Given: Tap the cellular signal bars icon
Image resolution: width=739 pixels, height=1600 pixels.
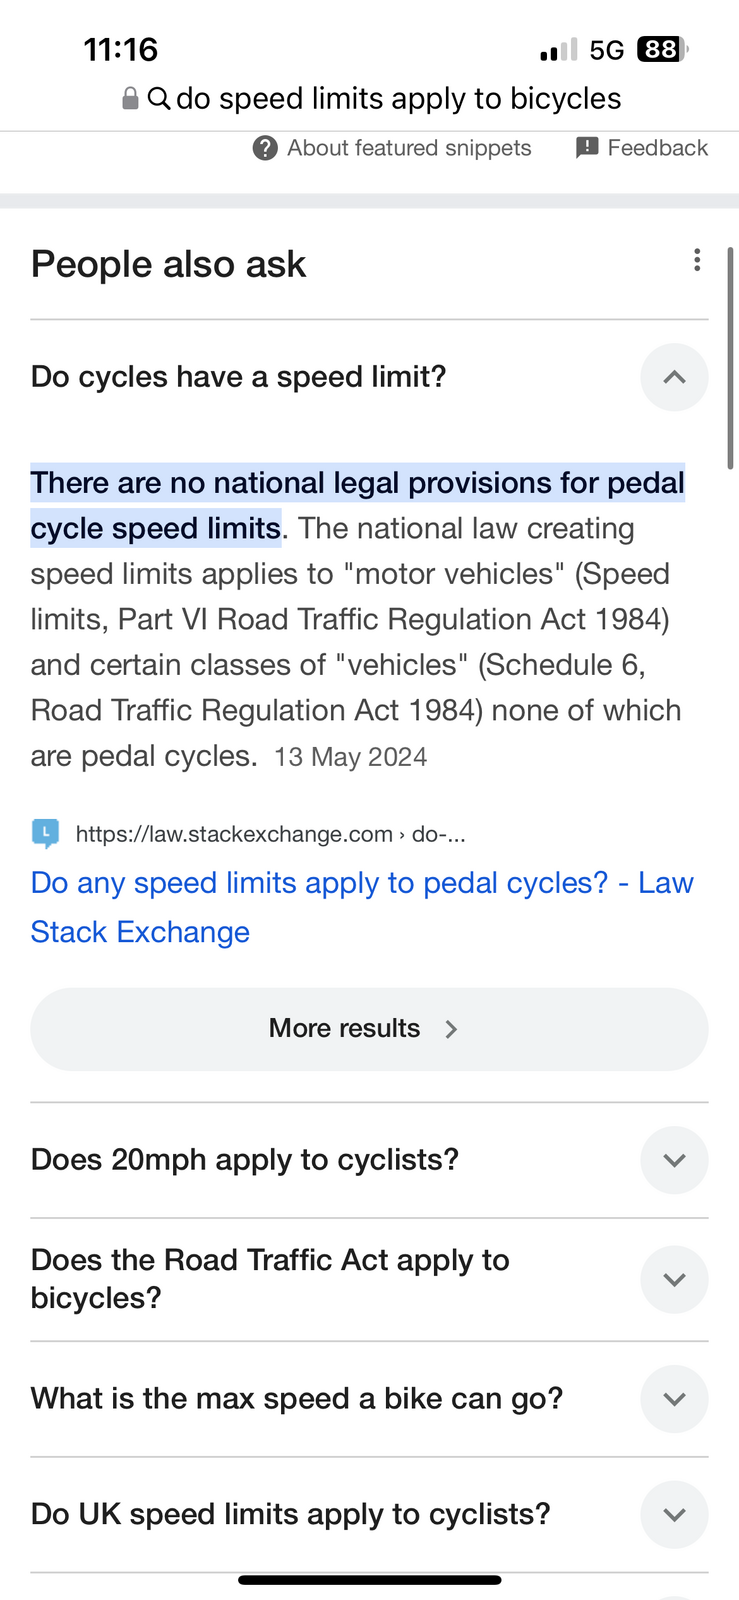Looking at the screenshot, I should tap(559, 49).
